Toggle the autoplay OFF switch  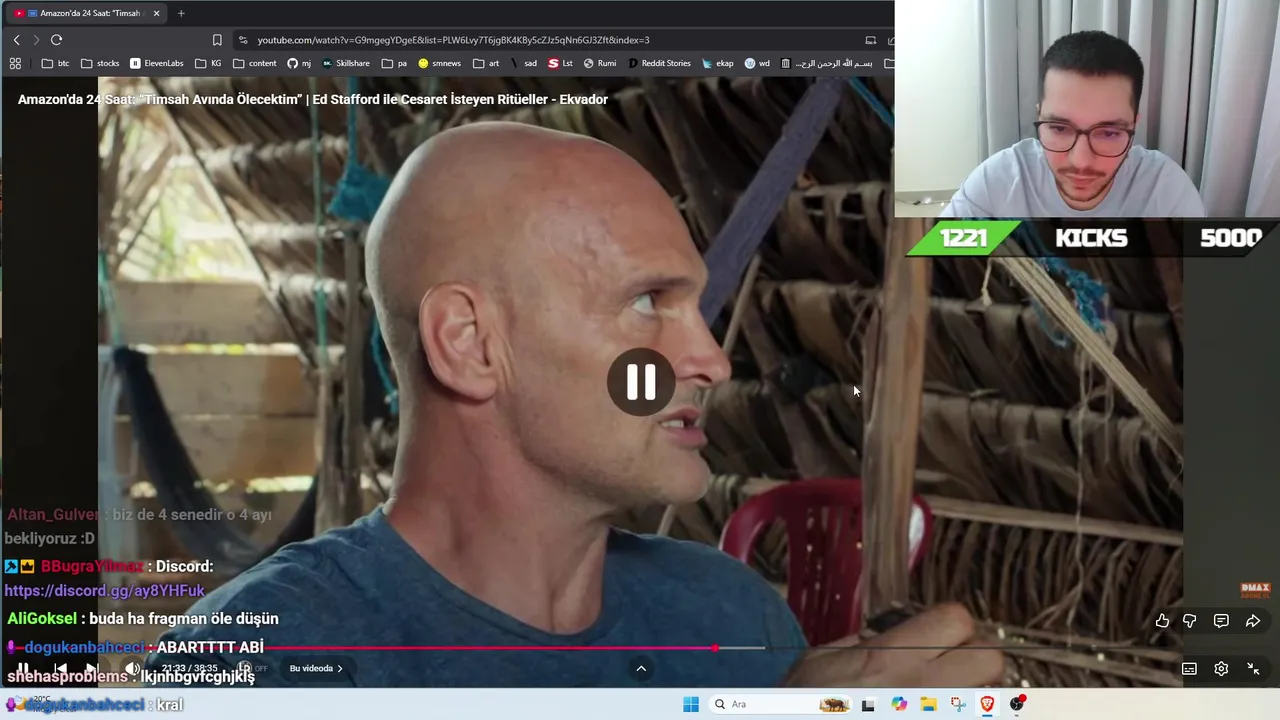pyautogui.click(x=252, y=668)
